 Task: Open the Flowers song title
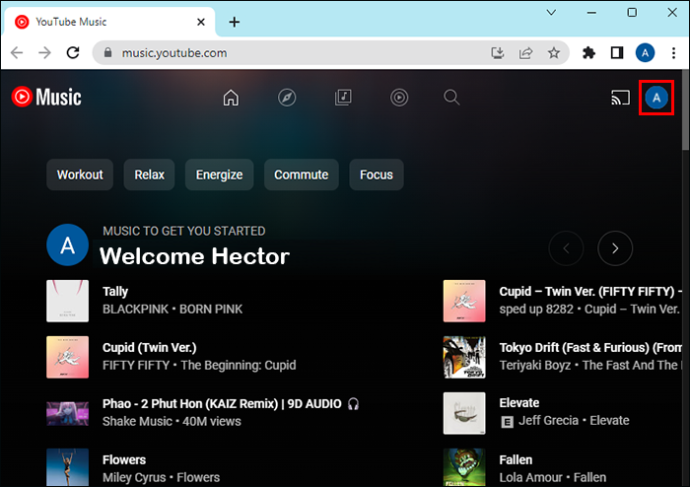[124, 460]
